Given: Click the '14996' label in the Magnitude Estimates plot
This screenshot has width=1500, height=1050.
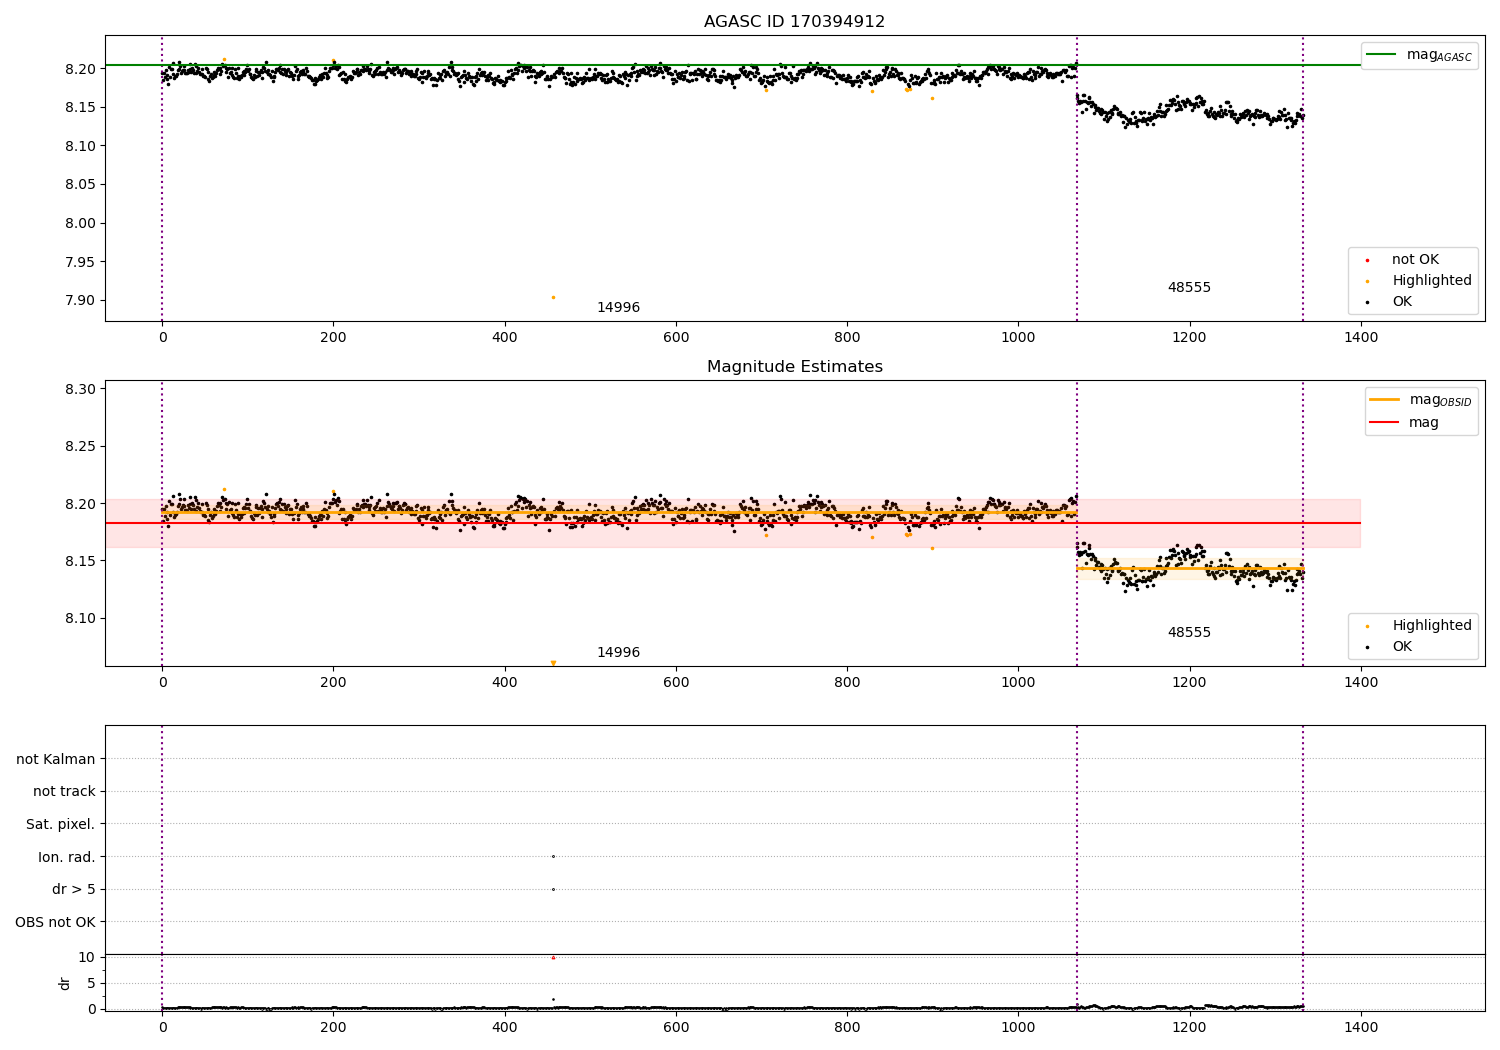Looking at the screenshot, I should (618, 653).
